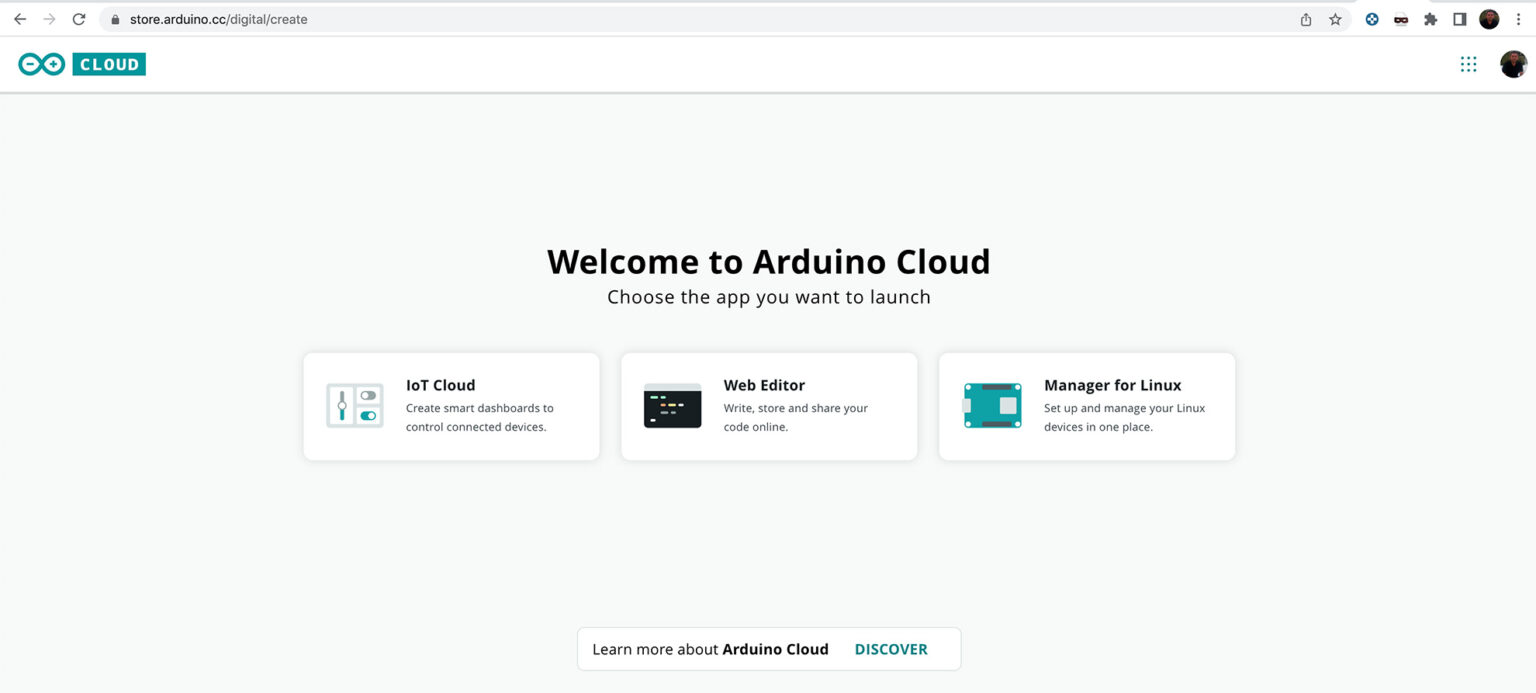Click the Arduino infinity logo
Image resolution: width=1536 pixels, height=693 pixels.
[41, 64]
